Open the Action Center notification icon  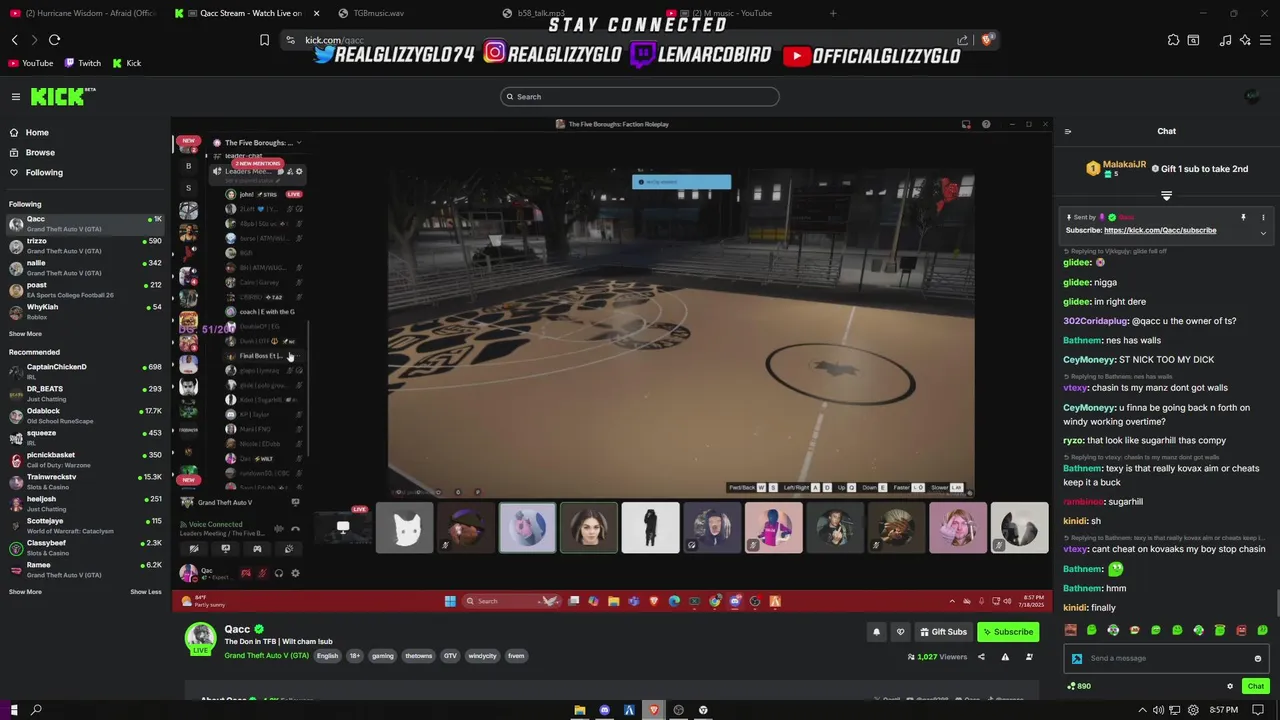[x=1258, y=710]
